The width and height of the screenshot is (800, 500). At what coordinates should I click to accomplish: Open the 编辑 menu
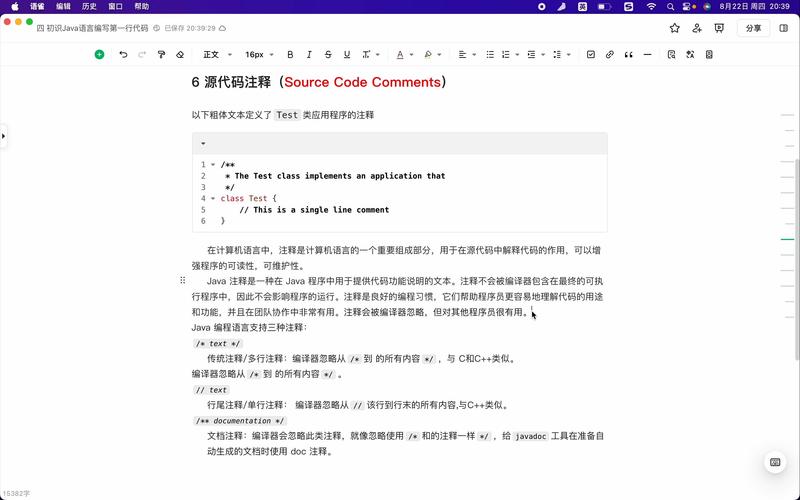[63, 7]
